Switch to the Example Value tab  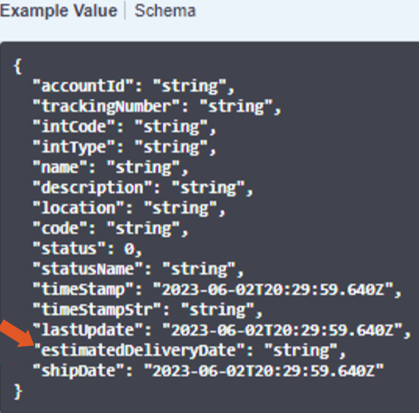(59, 11)
